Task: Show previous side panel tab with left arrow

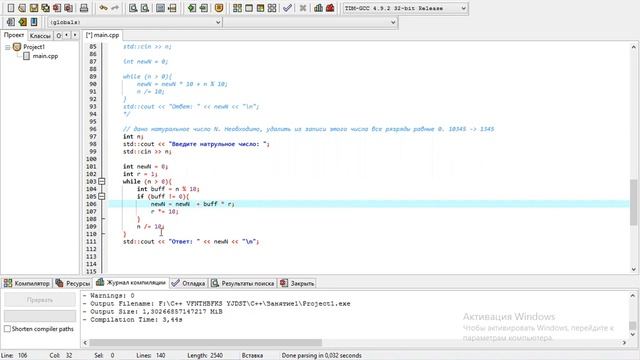Action: (x=67, y=35)
